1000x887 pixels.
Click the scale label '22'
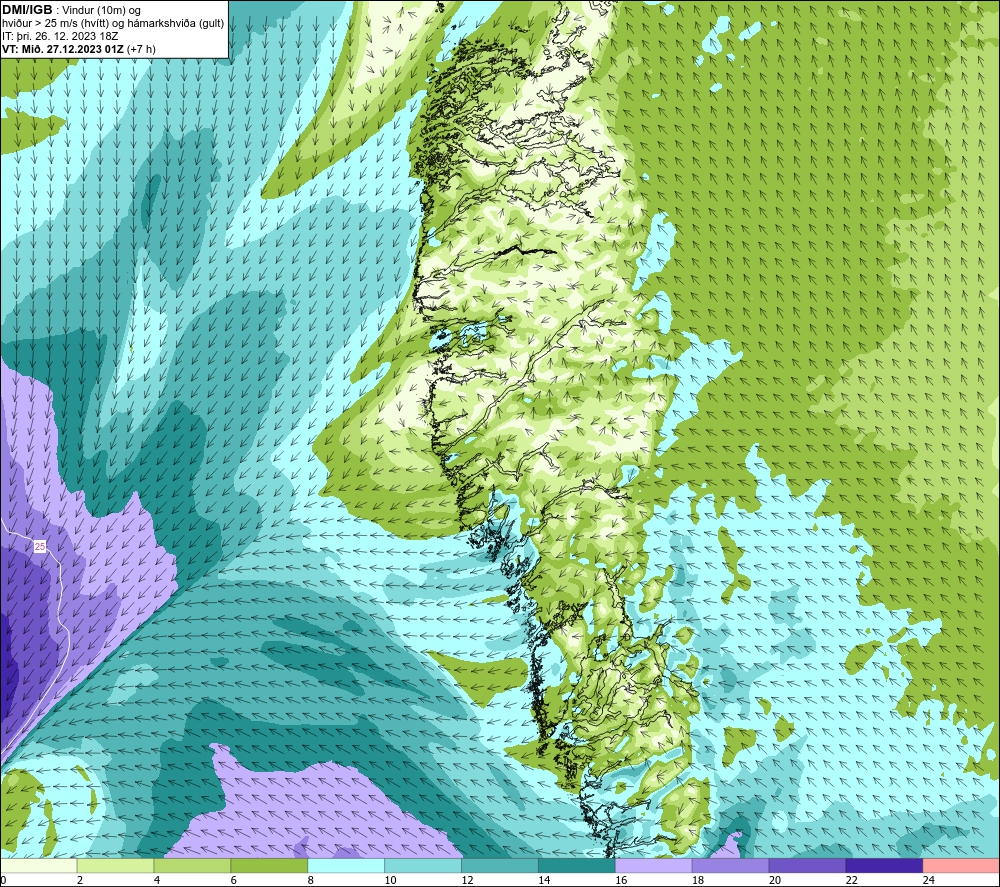pos(851,880)
